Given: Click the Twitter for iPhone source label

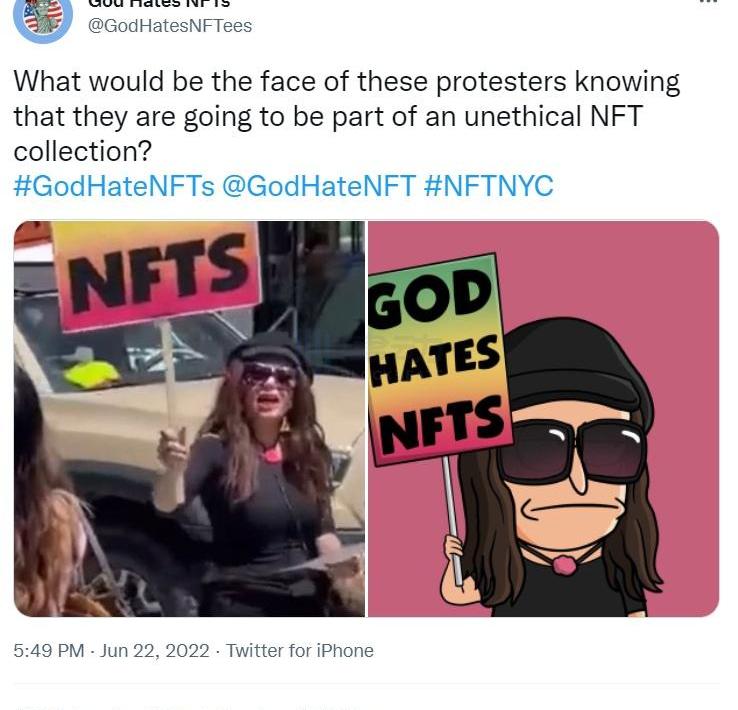Looking at the screenshot, I should pyautogui.click(x=300, y=651).
